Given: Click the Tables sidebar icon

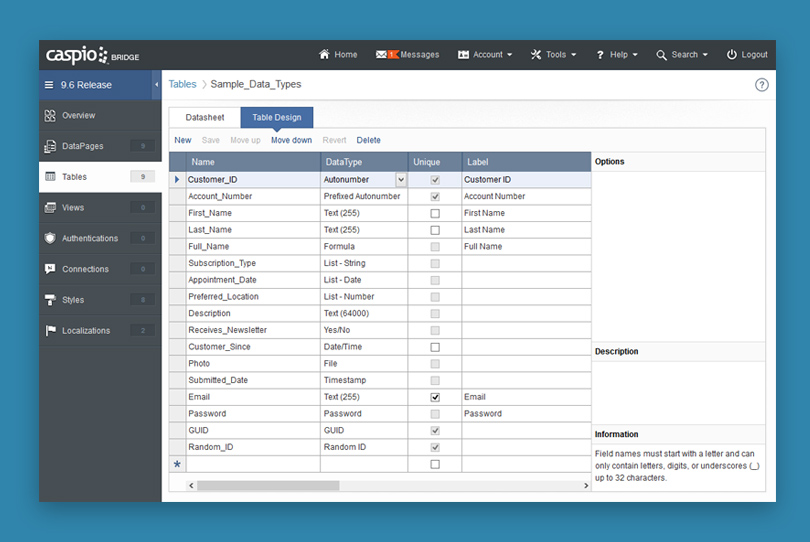Looking at the screenshot, I should pos(50,177).
